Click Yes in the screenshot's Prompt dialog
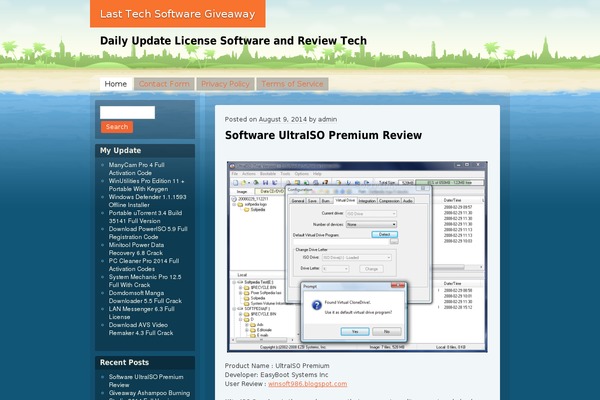This screenshot has width=600, height=400. 355,331
